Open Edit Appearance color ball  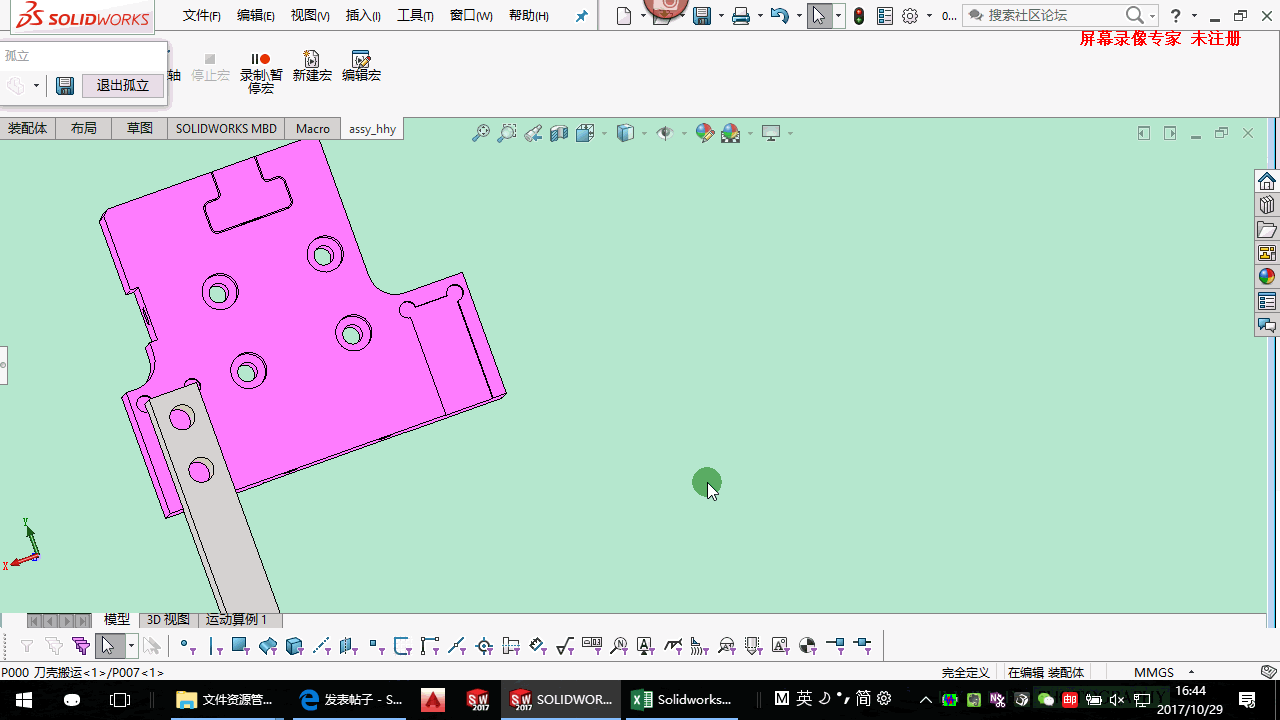click(x=705, y=133)
